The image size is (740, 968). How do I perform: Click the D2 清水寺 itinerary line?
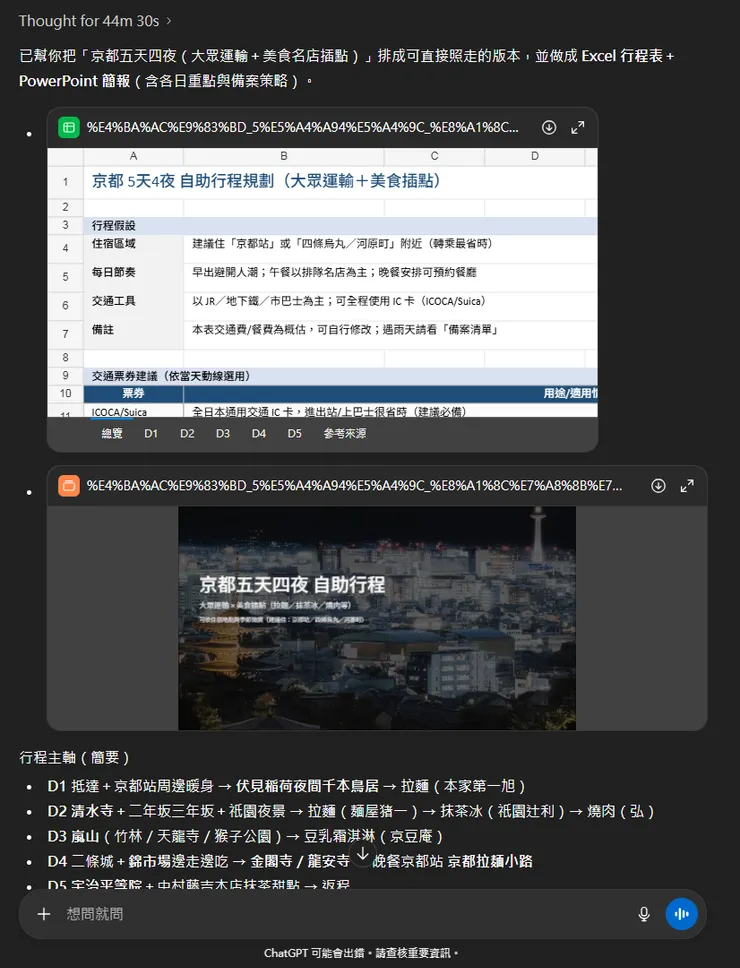tap(351, 811)
